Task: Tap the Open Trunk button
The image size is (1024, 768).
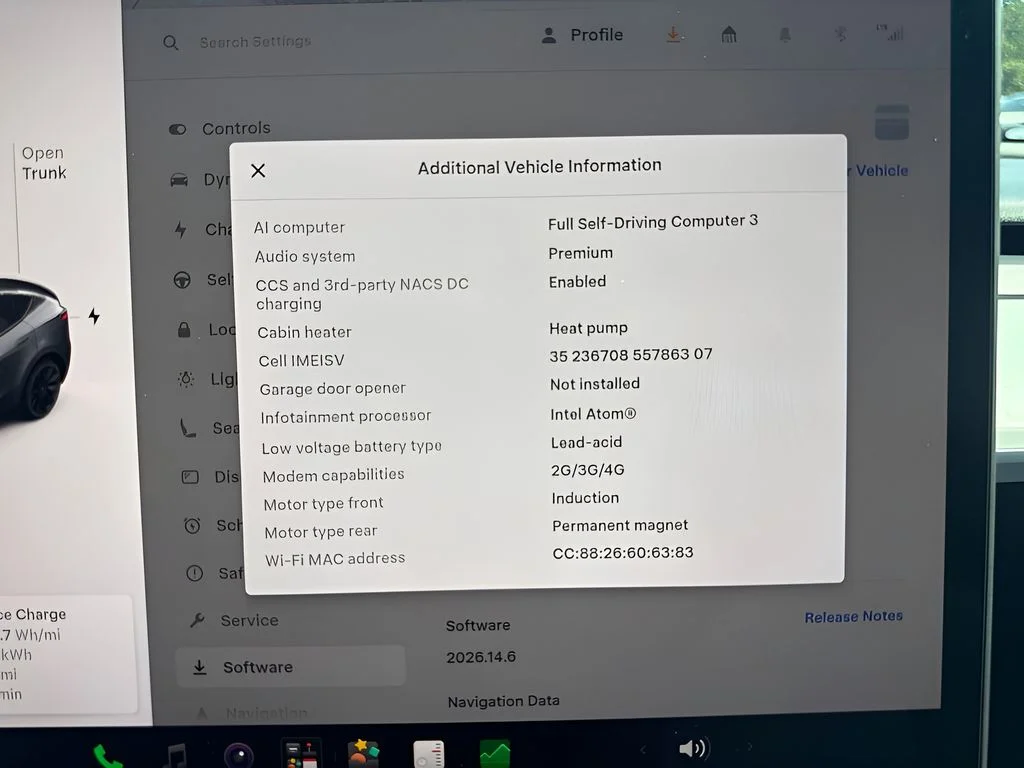Action: point(44,163)
